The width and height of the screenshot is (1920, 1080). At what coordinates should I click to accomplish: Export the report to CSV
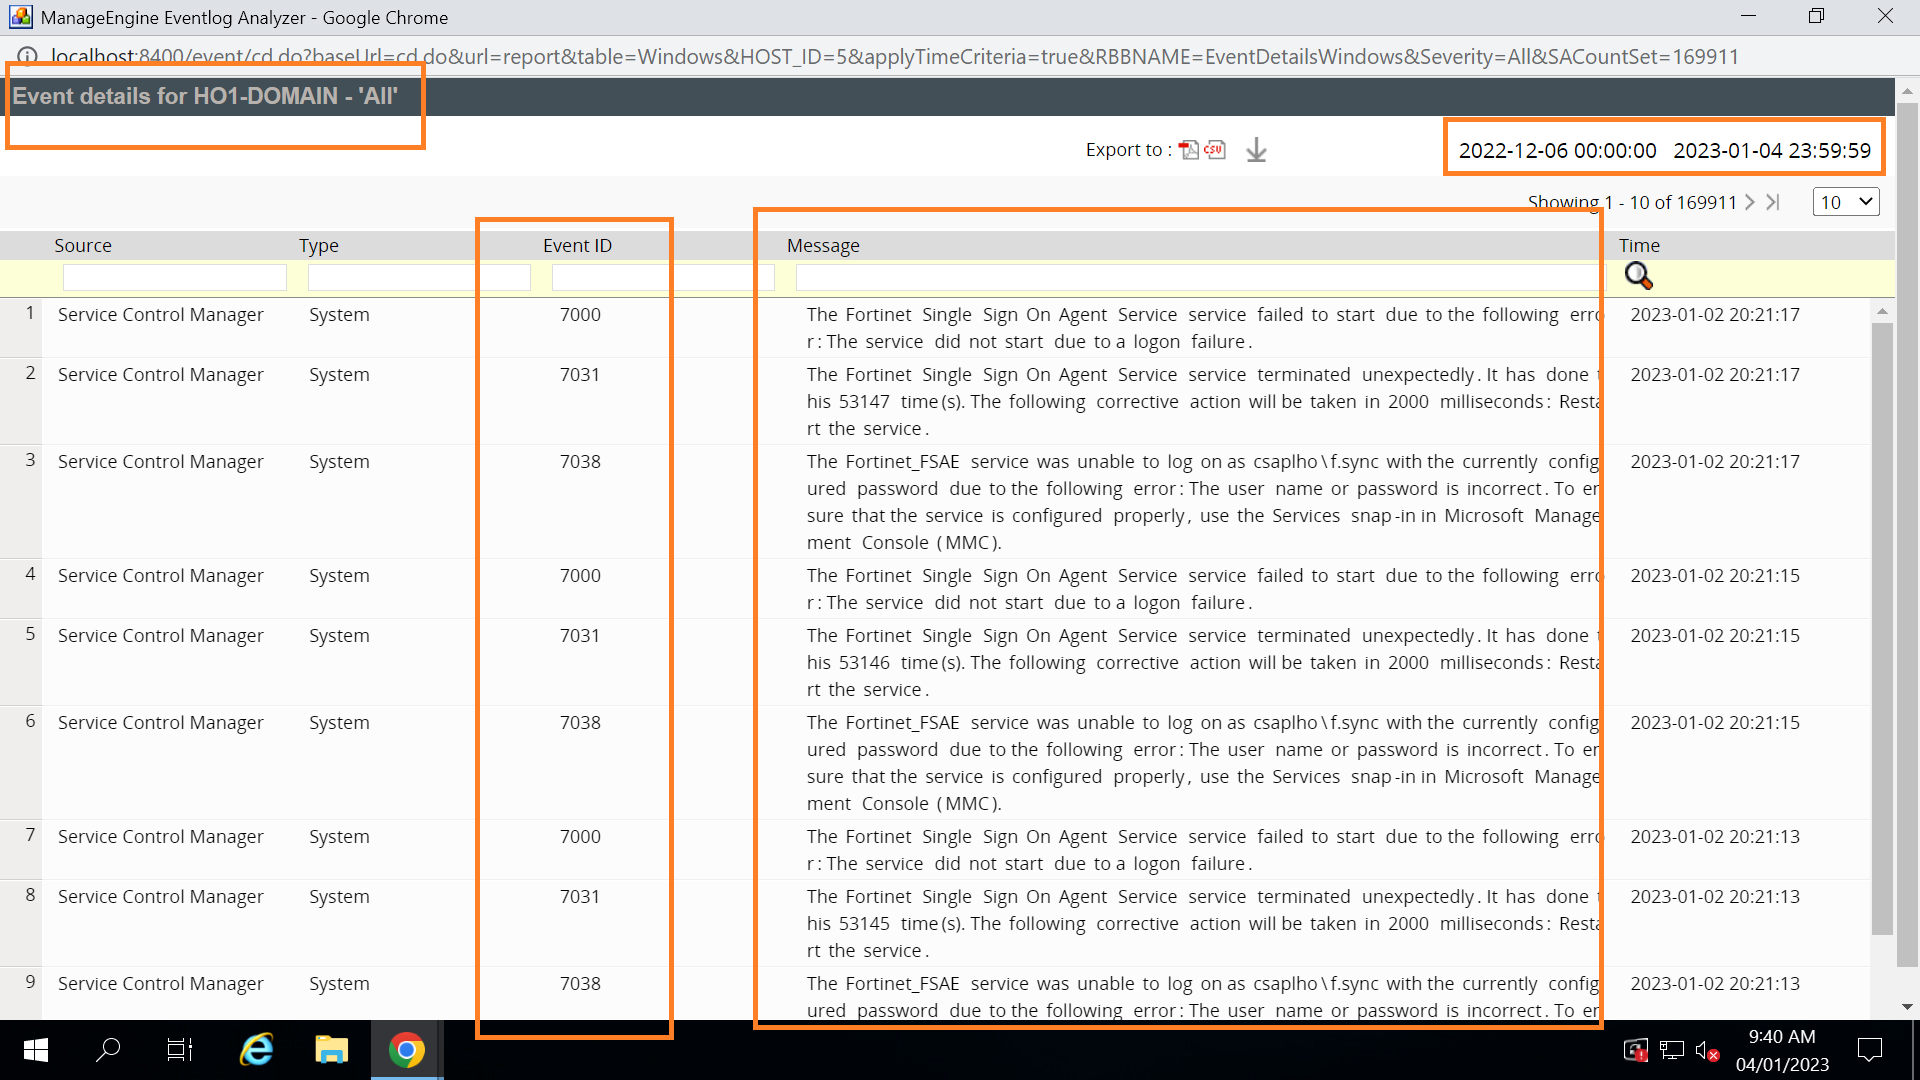click(1215, 150)
